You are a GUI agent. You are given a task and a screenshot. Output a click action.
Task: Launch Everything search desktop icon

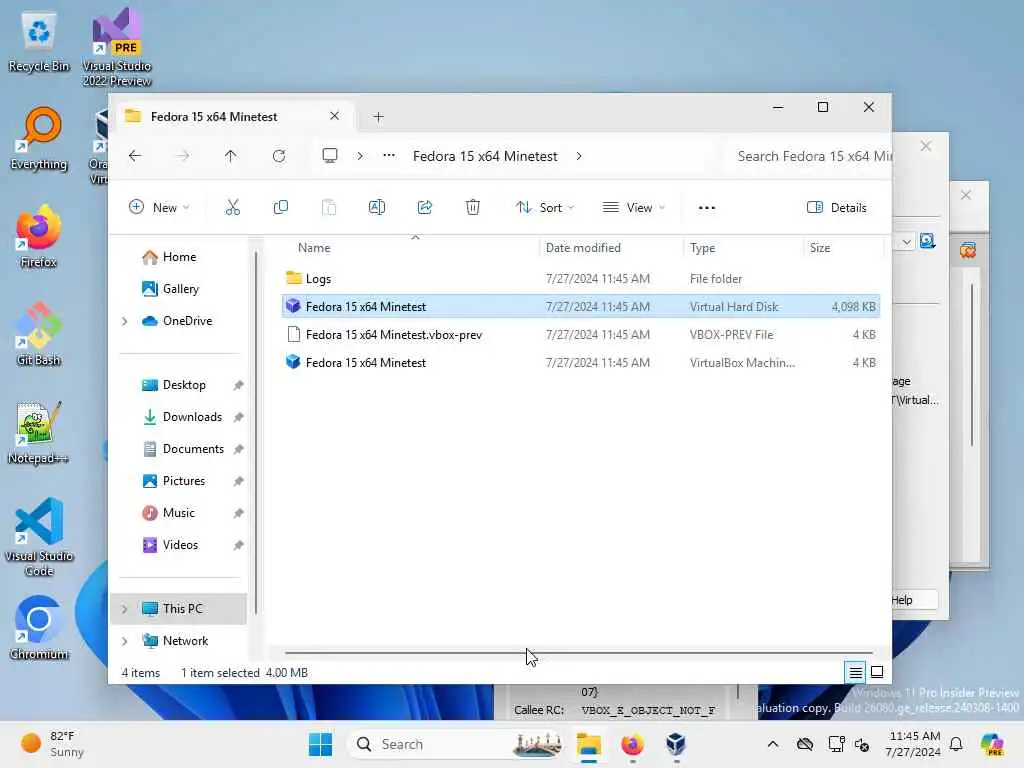39,139
